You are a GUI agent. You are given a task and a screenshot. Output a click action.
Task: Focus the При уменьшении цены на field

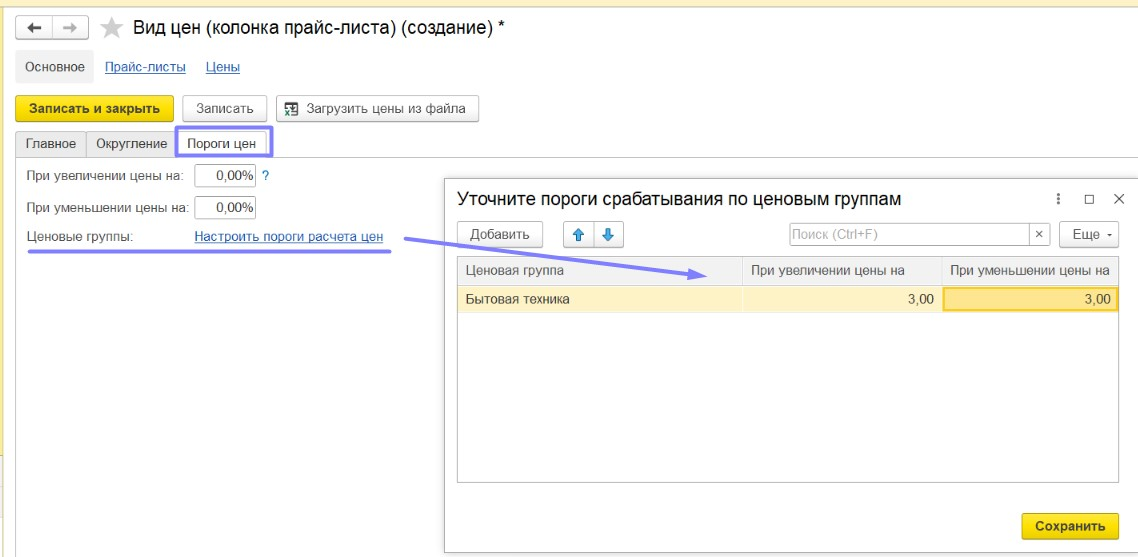[225, 207]
